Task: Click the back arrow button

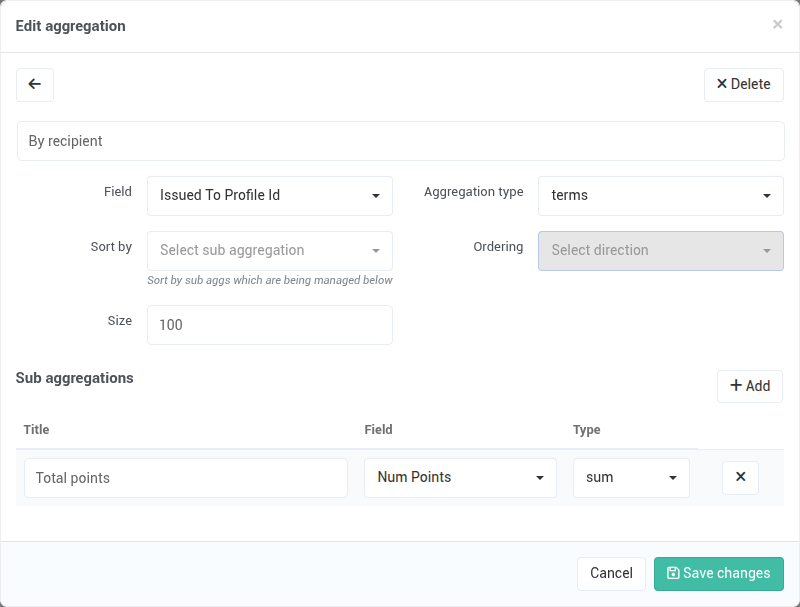Action: tap(35, 85)
